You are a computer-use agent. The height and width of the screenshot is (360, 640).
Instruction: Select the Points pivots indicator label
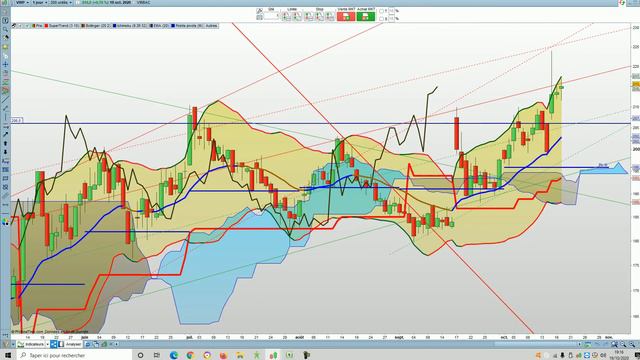point(187,26)
